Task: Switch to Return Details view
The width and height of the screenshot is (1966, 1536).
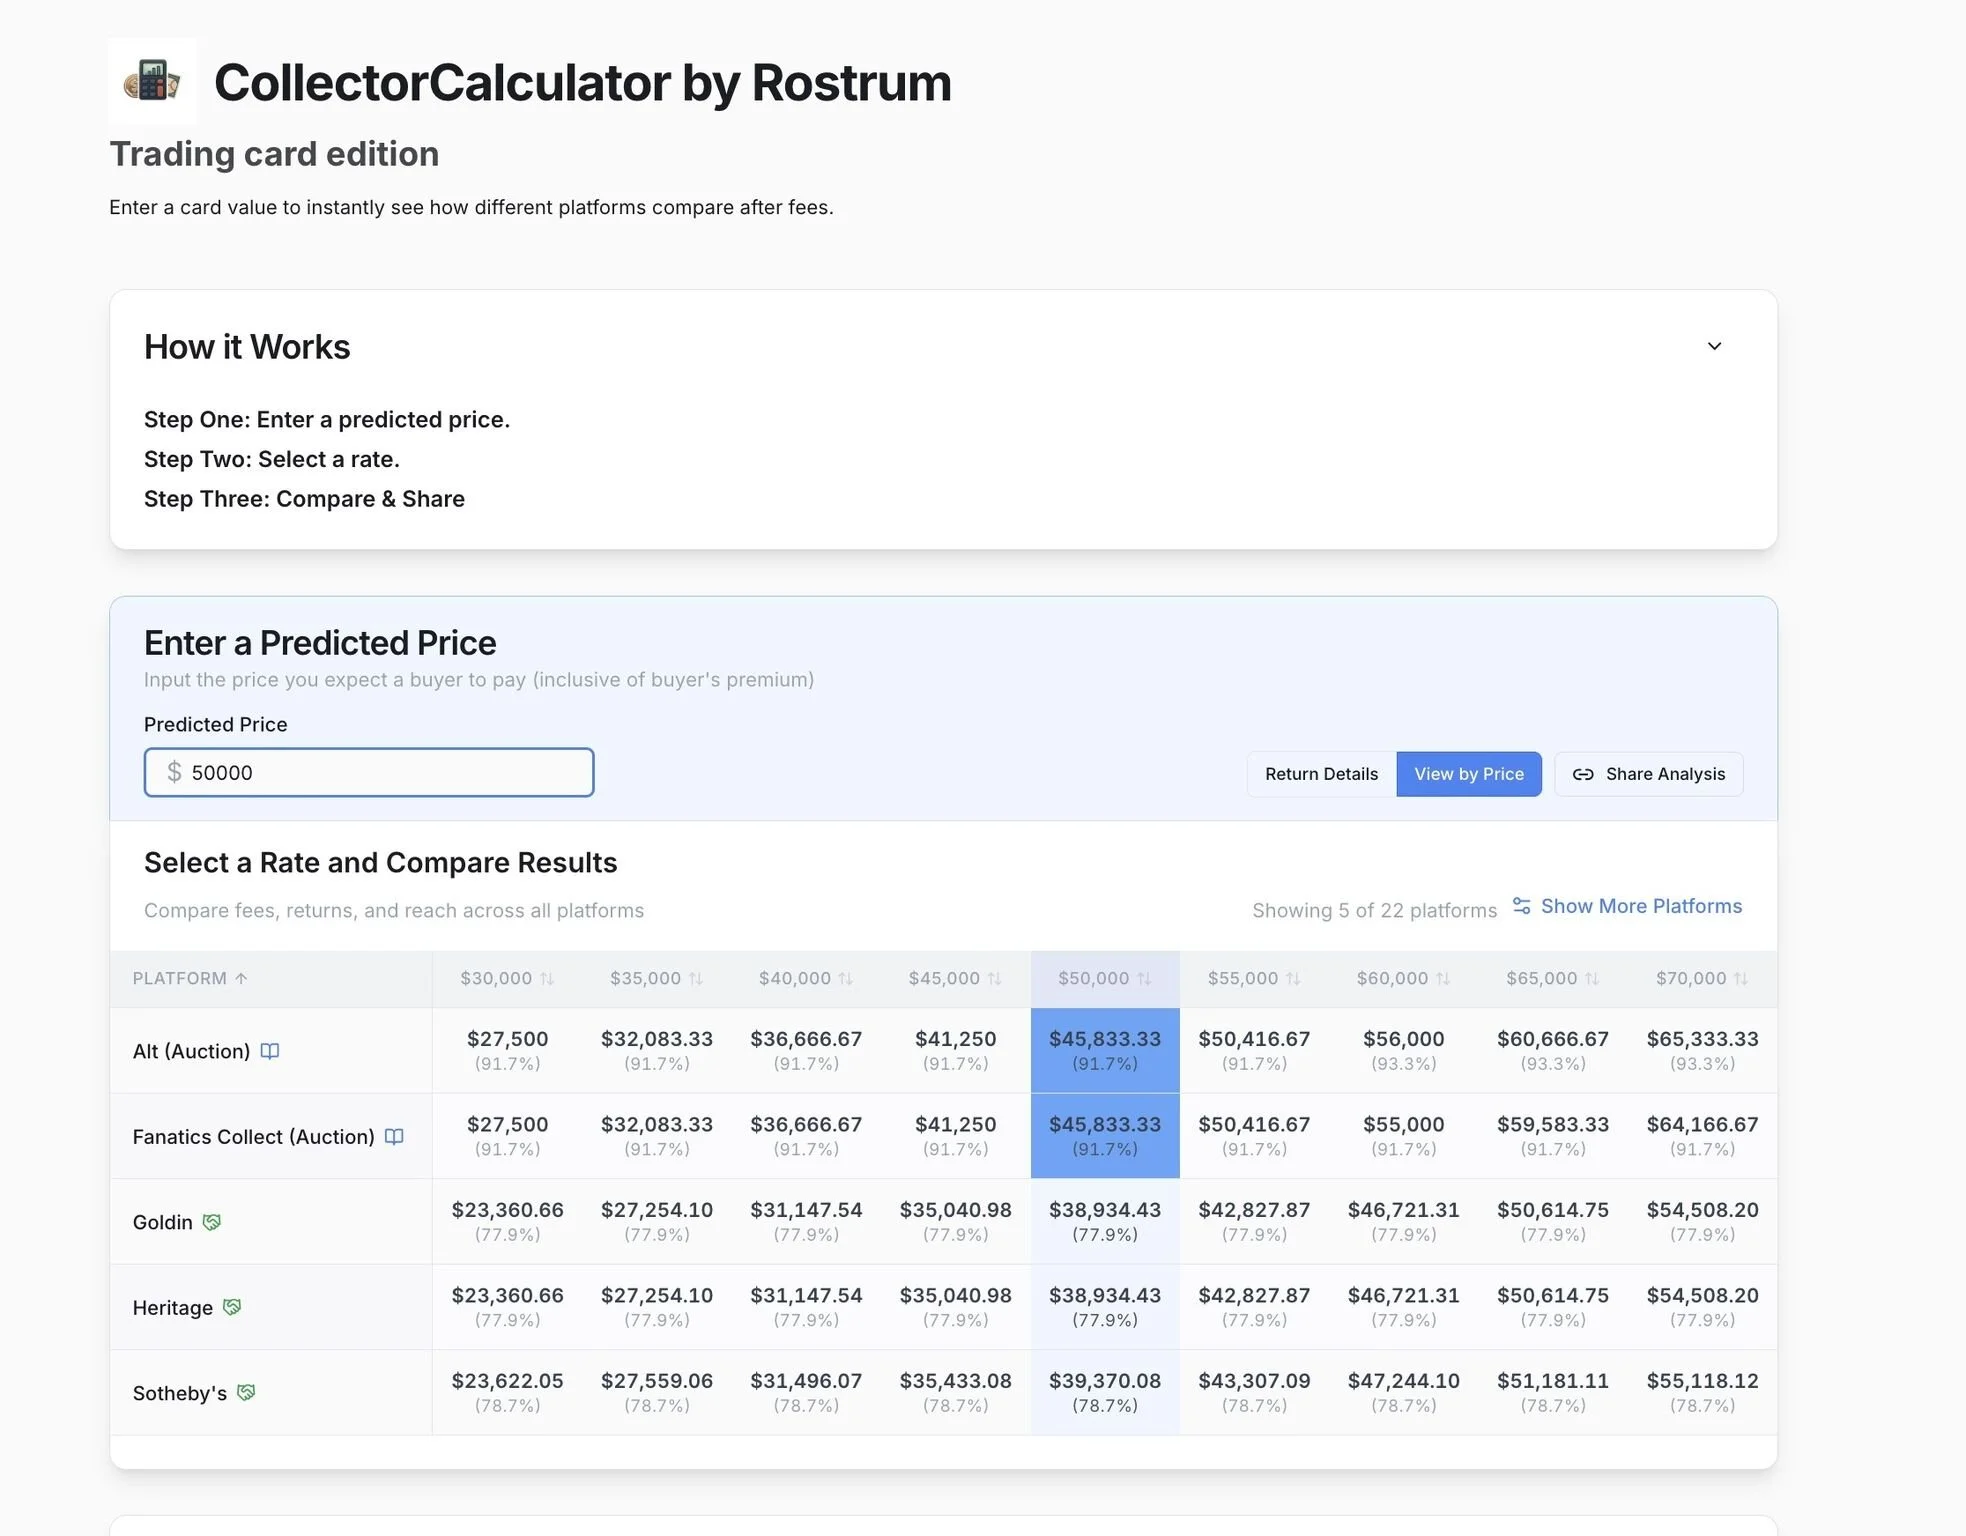Action: (1321, 774)
